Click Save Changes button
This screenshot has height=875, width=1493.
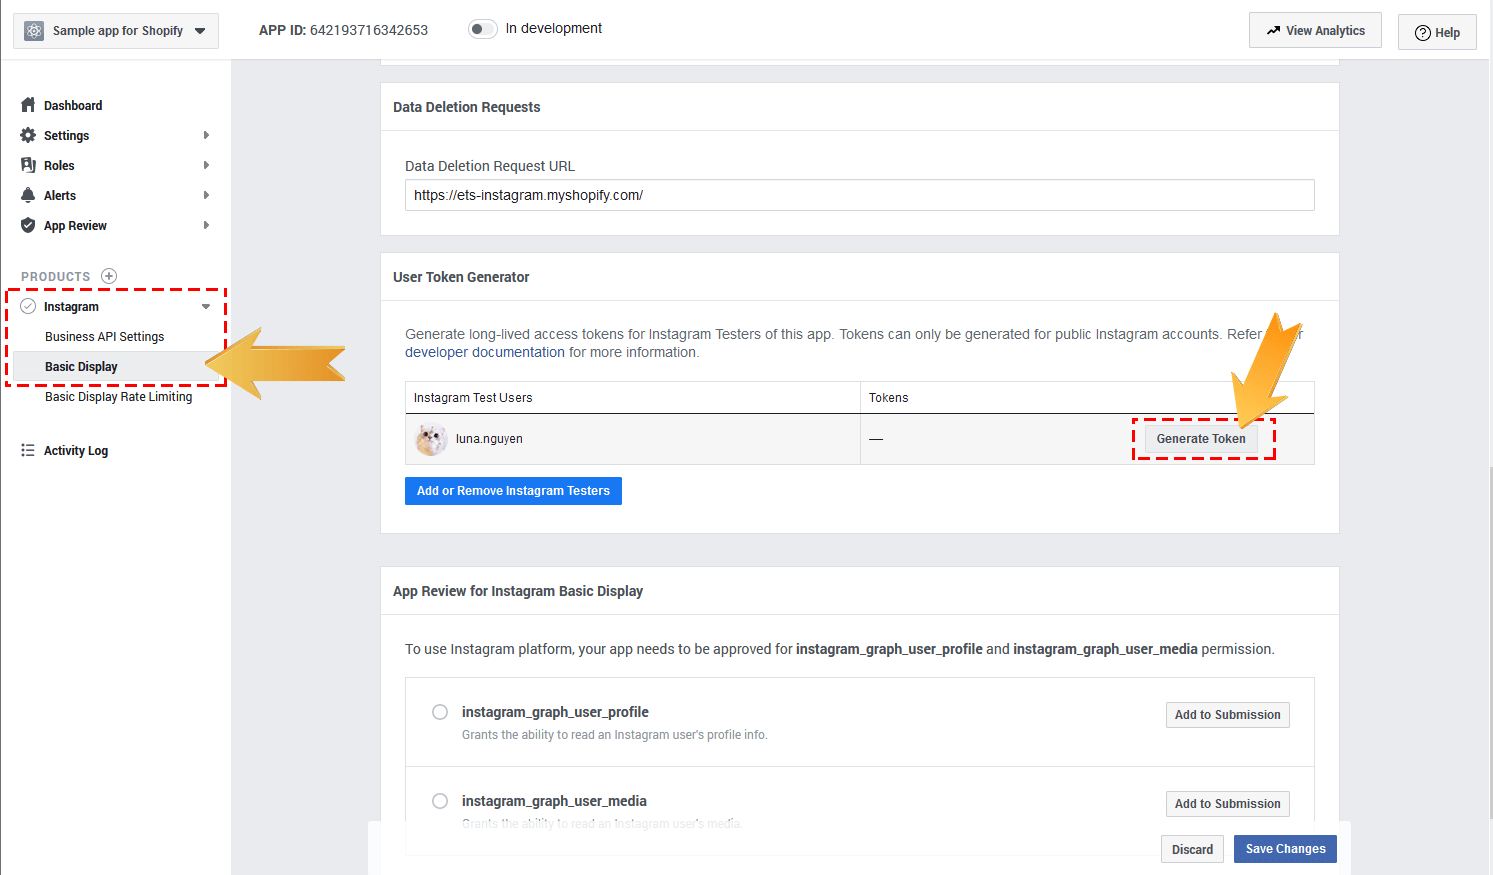pos(1285,849)
